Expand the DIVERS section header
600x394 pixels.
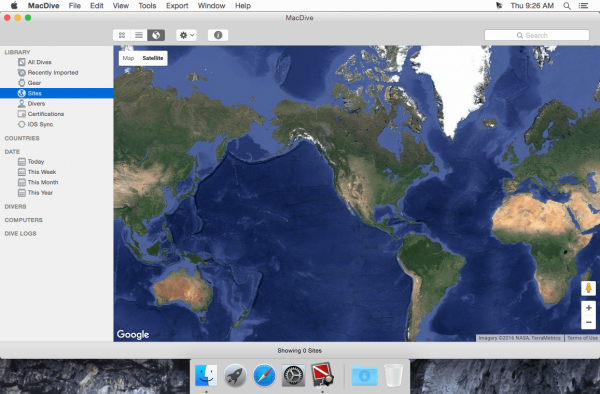point(15,206)
